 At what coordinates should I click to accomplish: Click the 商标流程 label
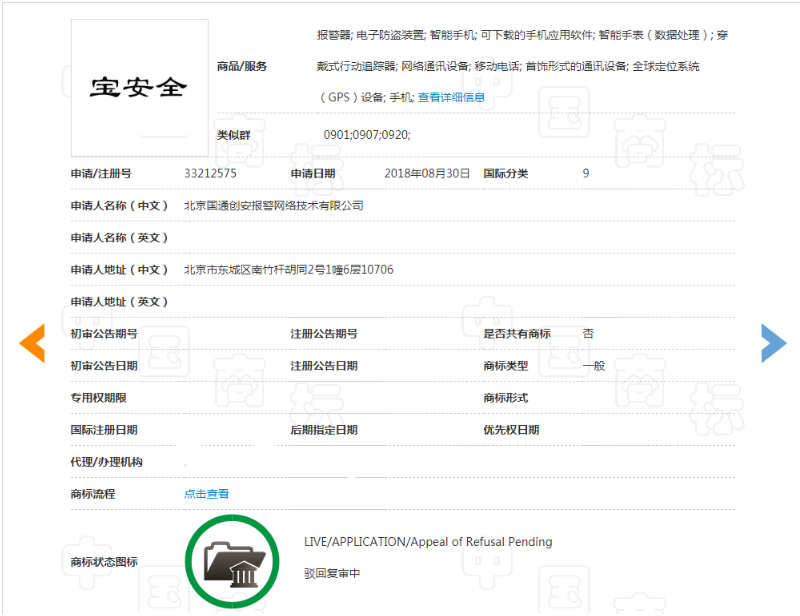pos(93,494)
